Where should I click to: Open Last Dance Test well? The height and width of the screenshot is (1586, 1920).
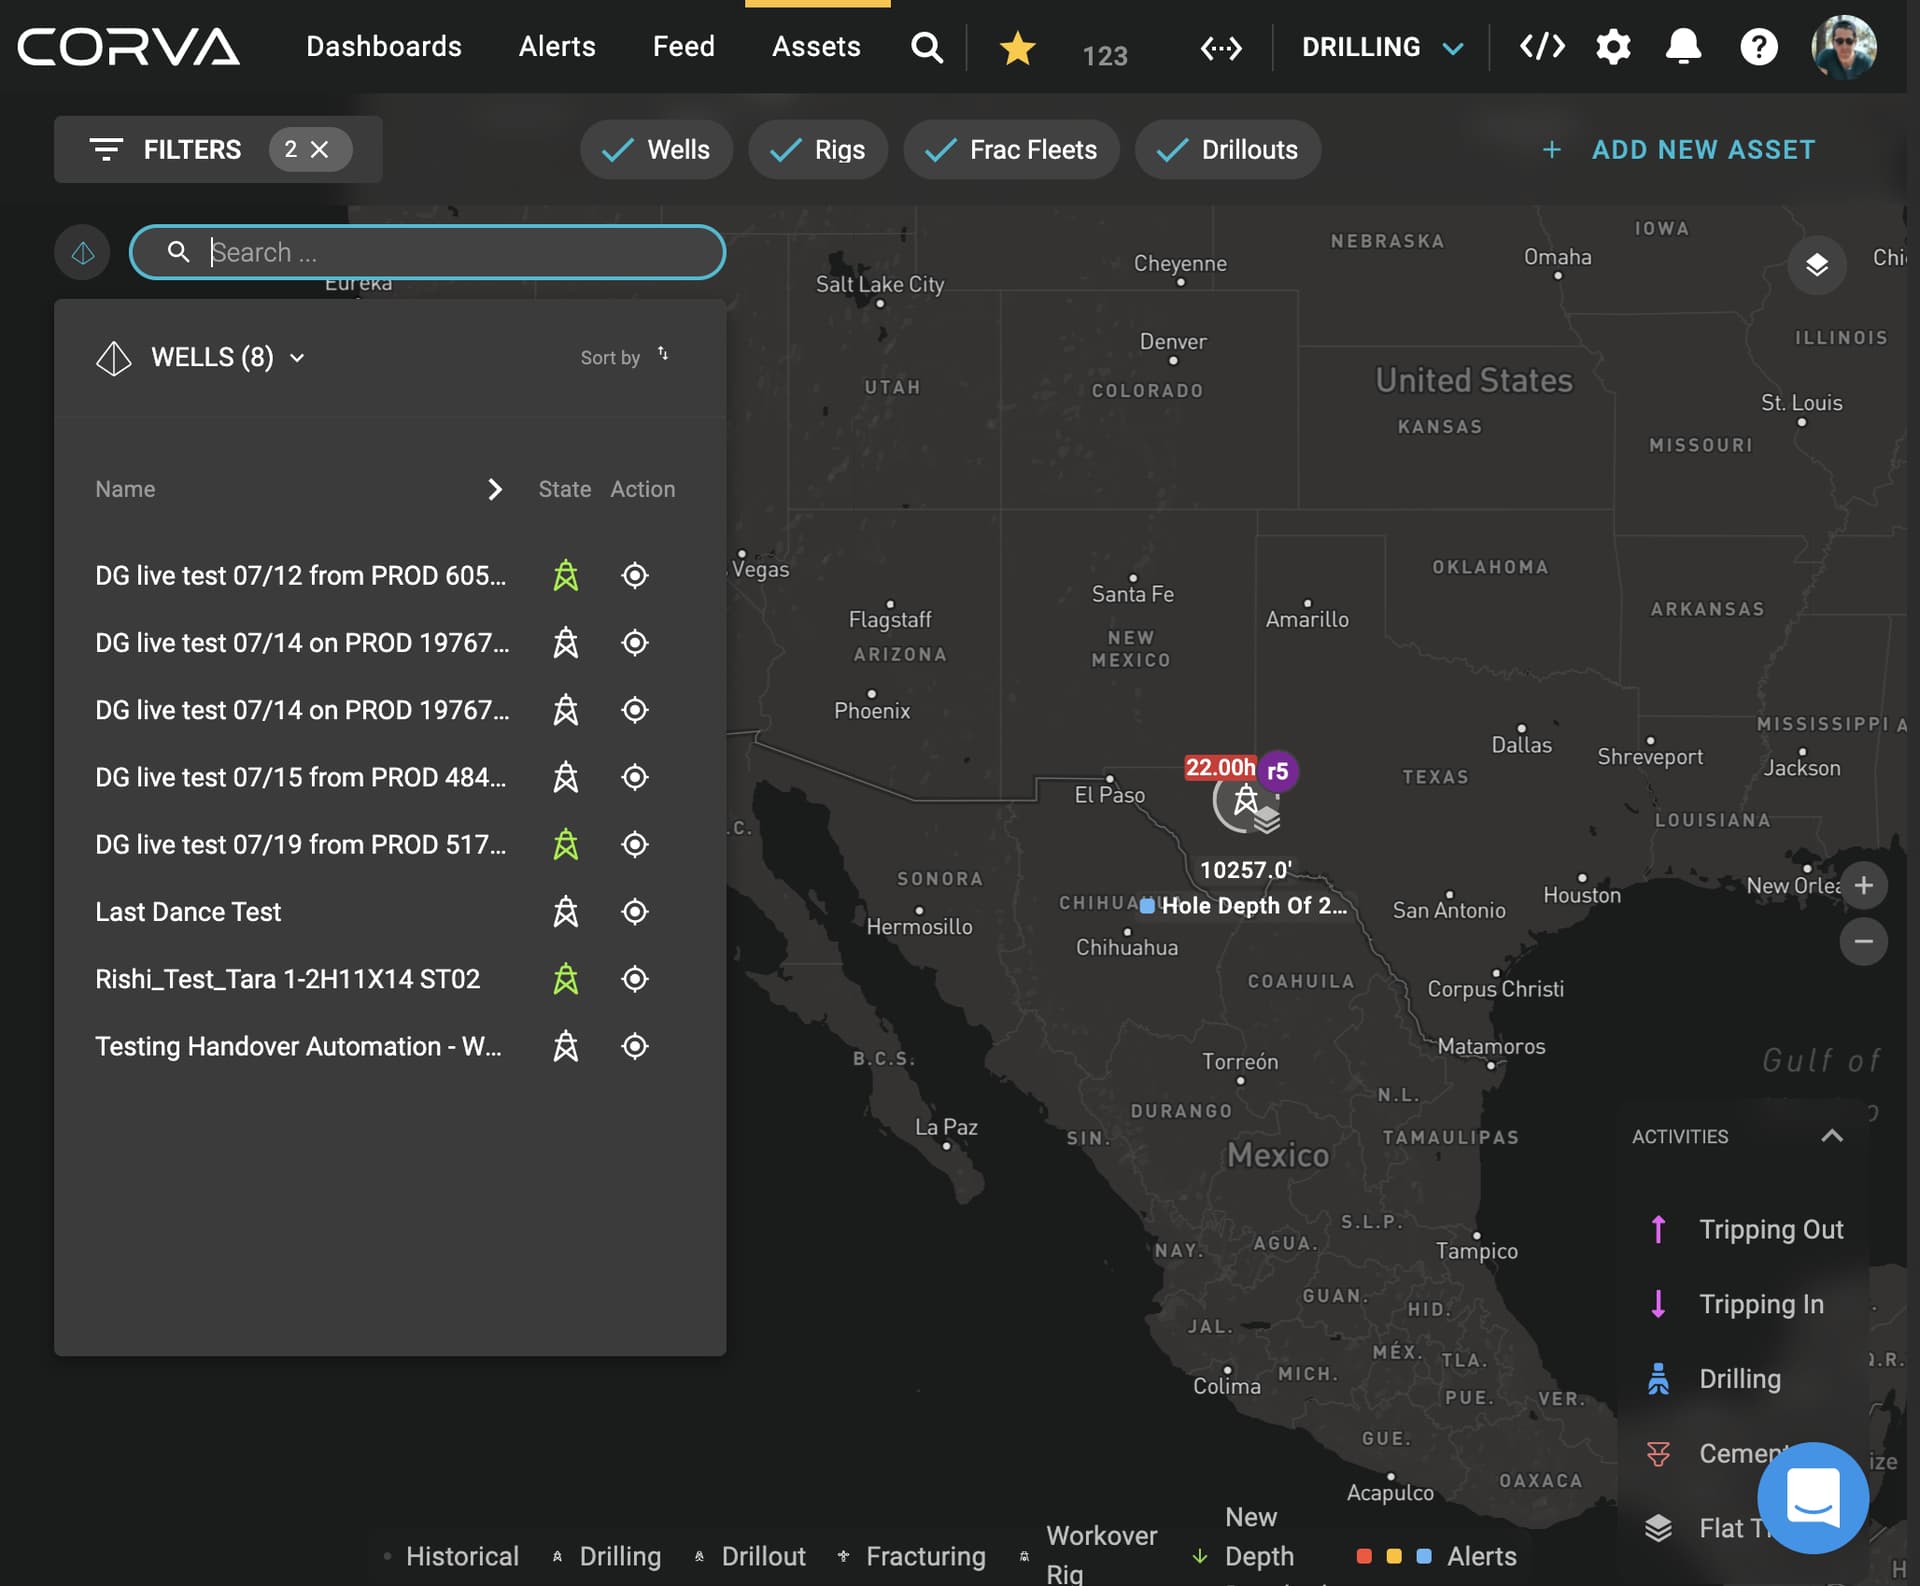(188, 912)
